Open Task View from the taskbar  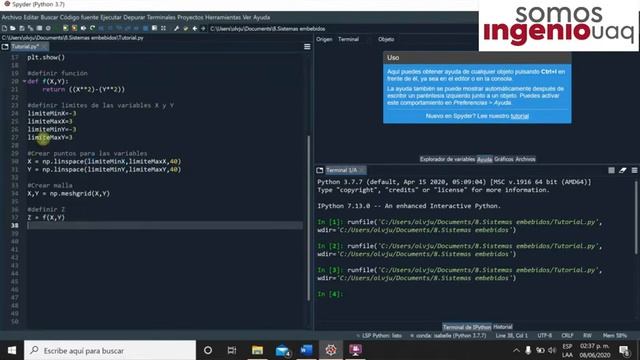[232, 350]
